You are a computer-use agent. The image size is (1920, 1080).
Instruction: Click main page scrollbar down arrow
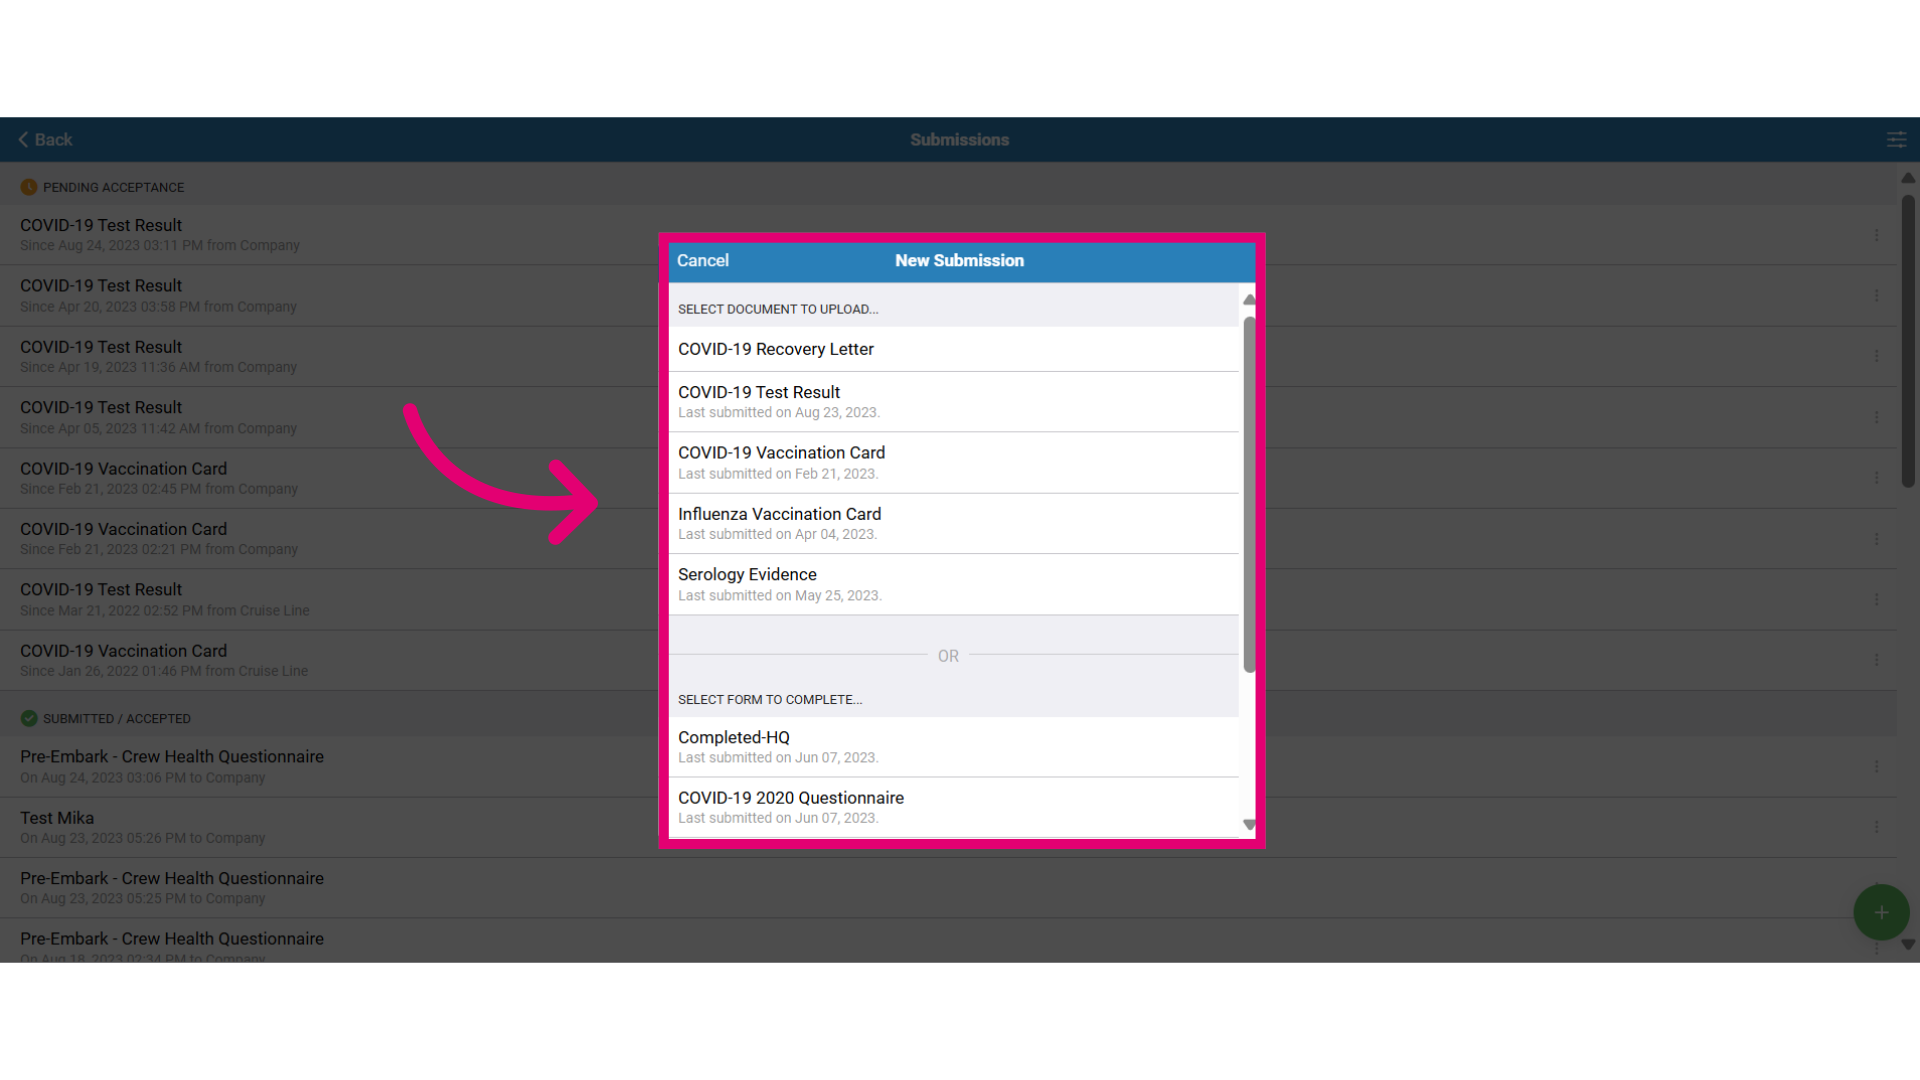1908,944
